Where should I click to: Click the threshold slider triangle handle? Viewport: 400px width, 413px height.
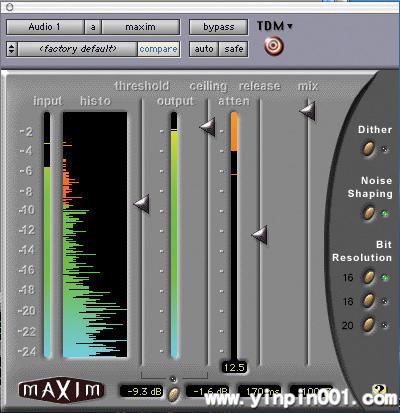click(141, 204)
